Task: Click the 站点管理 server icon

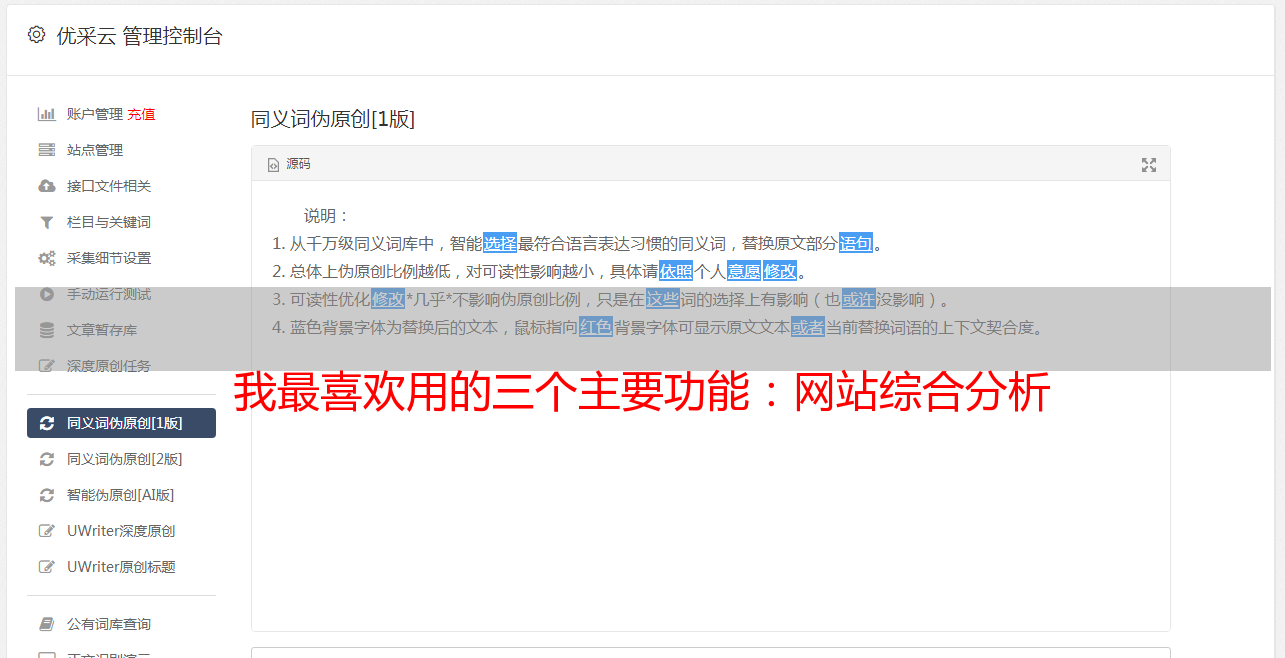Action: pyautogui.click(x=46, y=150)
